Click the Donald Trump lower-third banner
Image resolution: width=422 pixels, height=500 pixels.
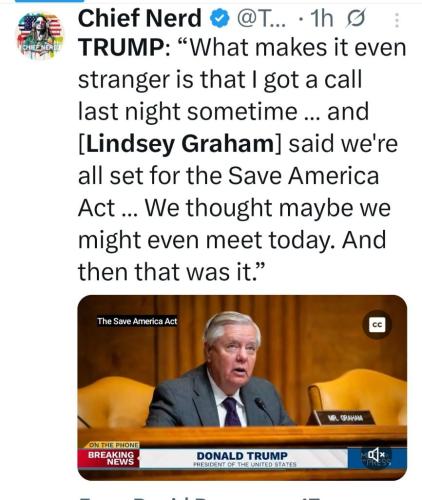tap(242, 458)
